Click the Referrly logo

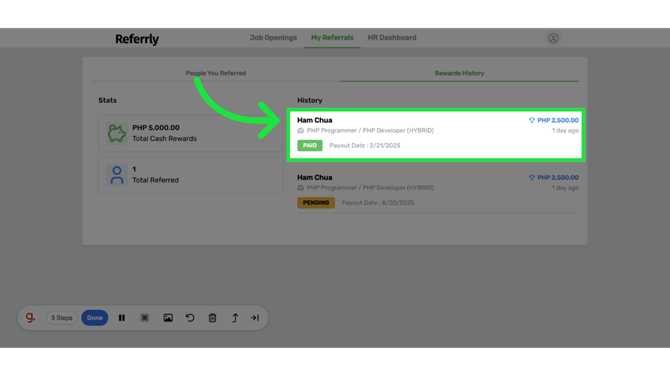[x=137, y=39]
